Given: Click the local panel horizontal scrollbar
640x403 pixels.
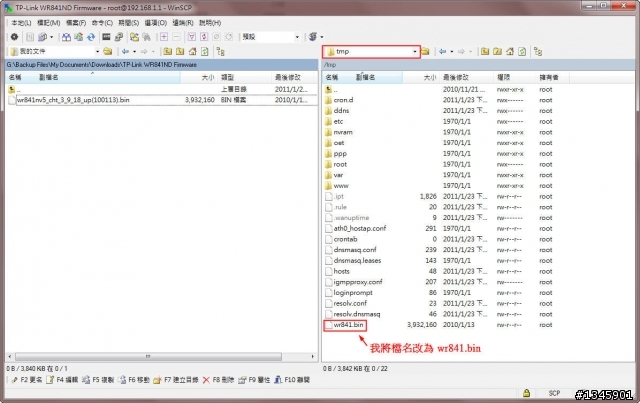Looking at the screenshot, I should (148, 356).
